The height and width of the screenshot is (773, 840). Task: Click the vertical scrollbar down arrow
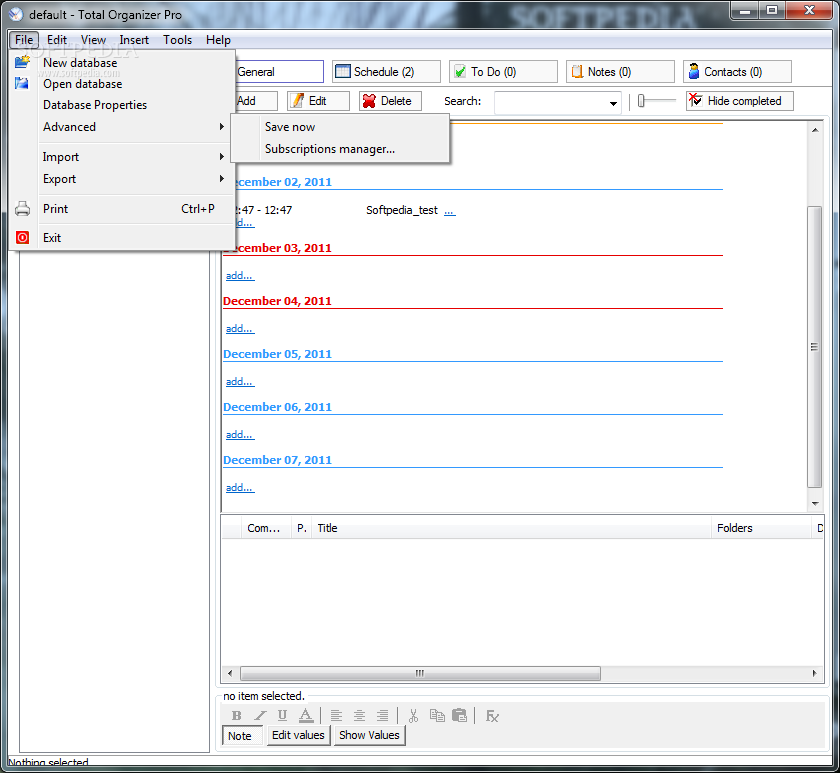pos(815,504)
